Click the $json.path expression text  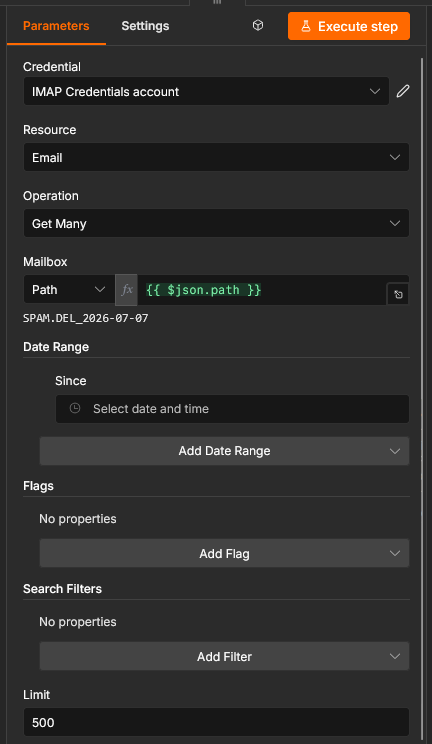(x=204, y=289)
